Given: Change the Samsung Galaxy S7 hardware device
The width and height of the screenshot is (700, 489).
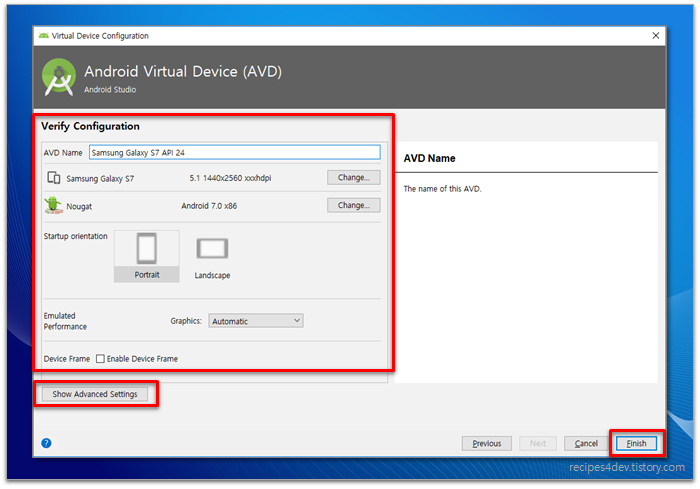Looking at the screenshot, I should click(354, 177).
